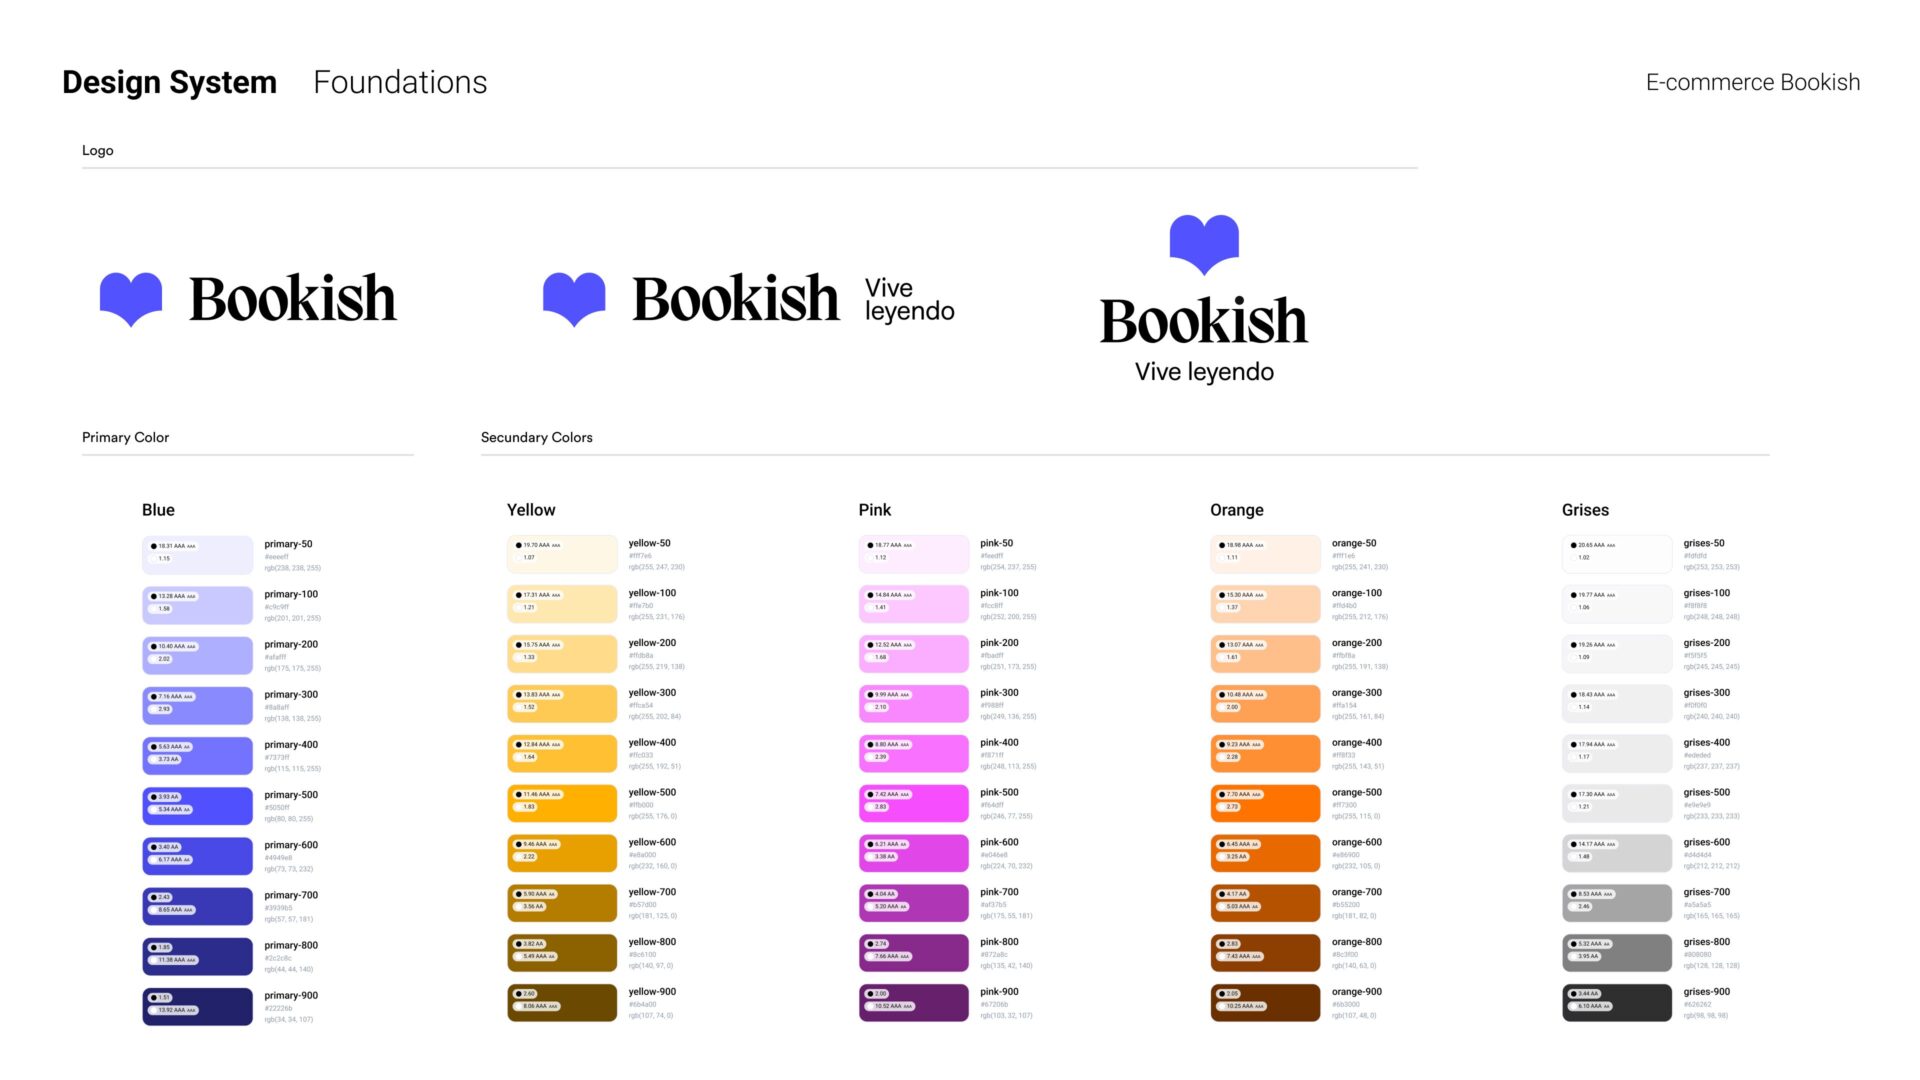Click the blue heart-book icon in first logo

131,299
